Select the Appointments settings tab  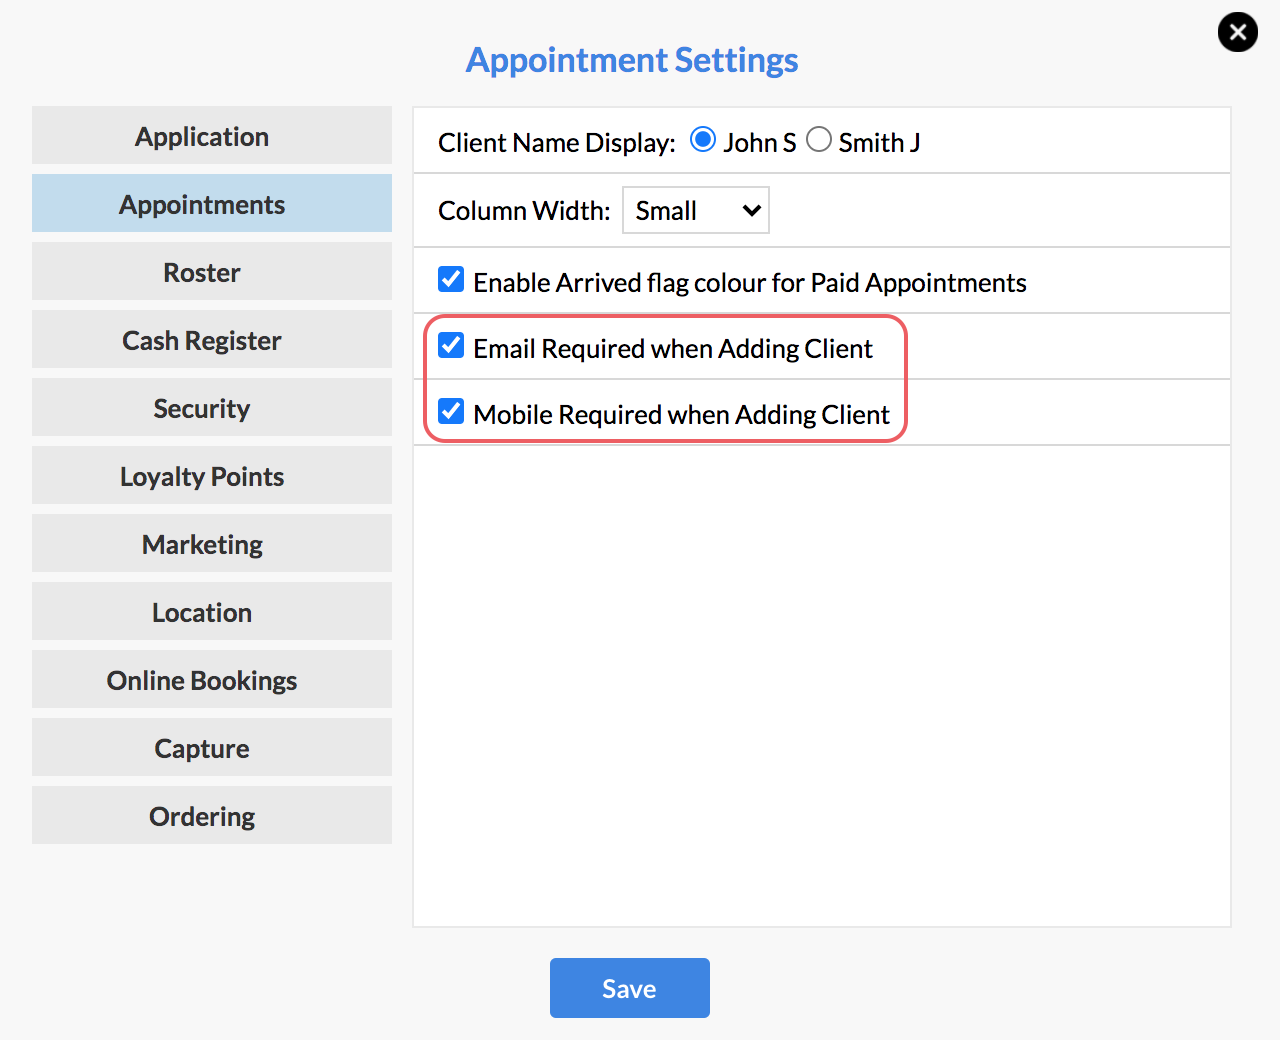[x=212, y=203]
